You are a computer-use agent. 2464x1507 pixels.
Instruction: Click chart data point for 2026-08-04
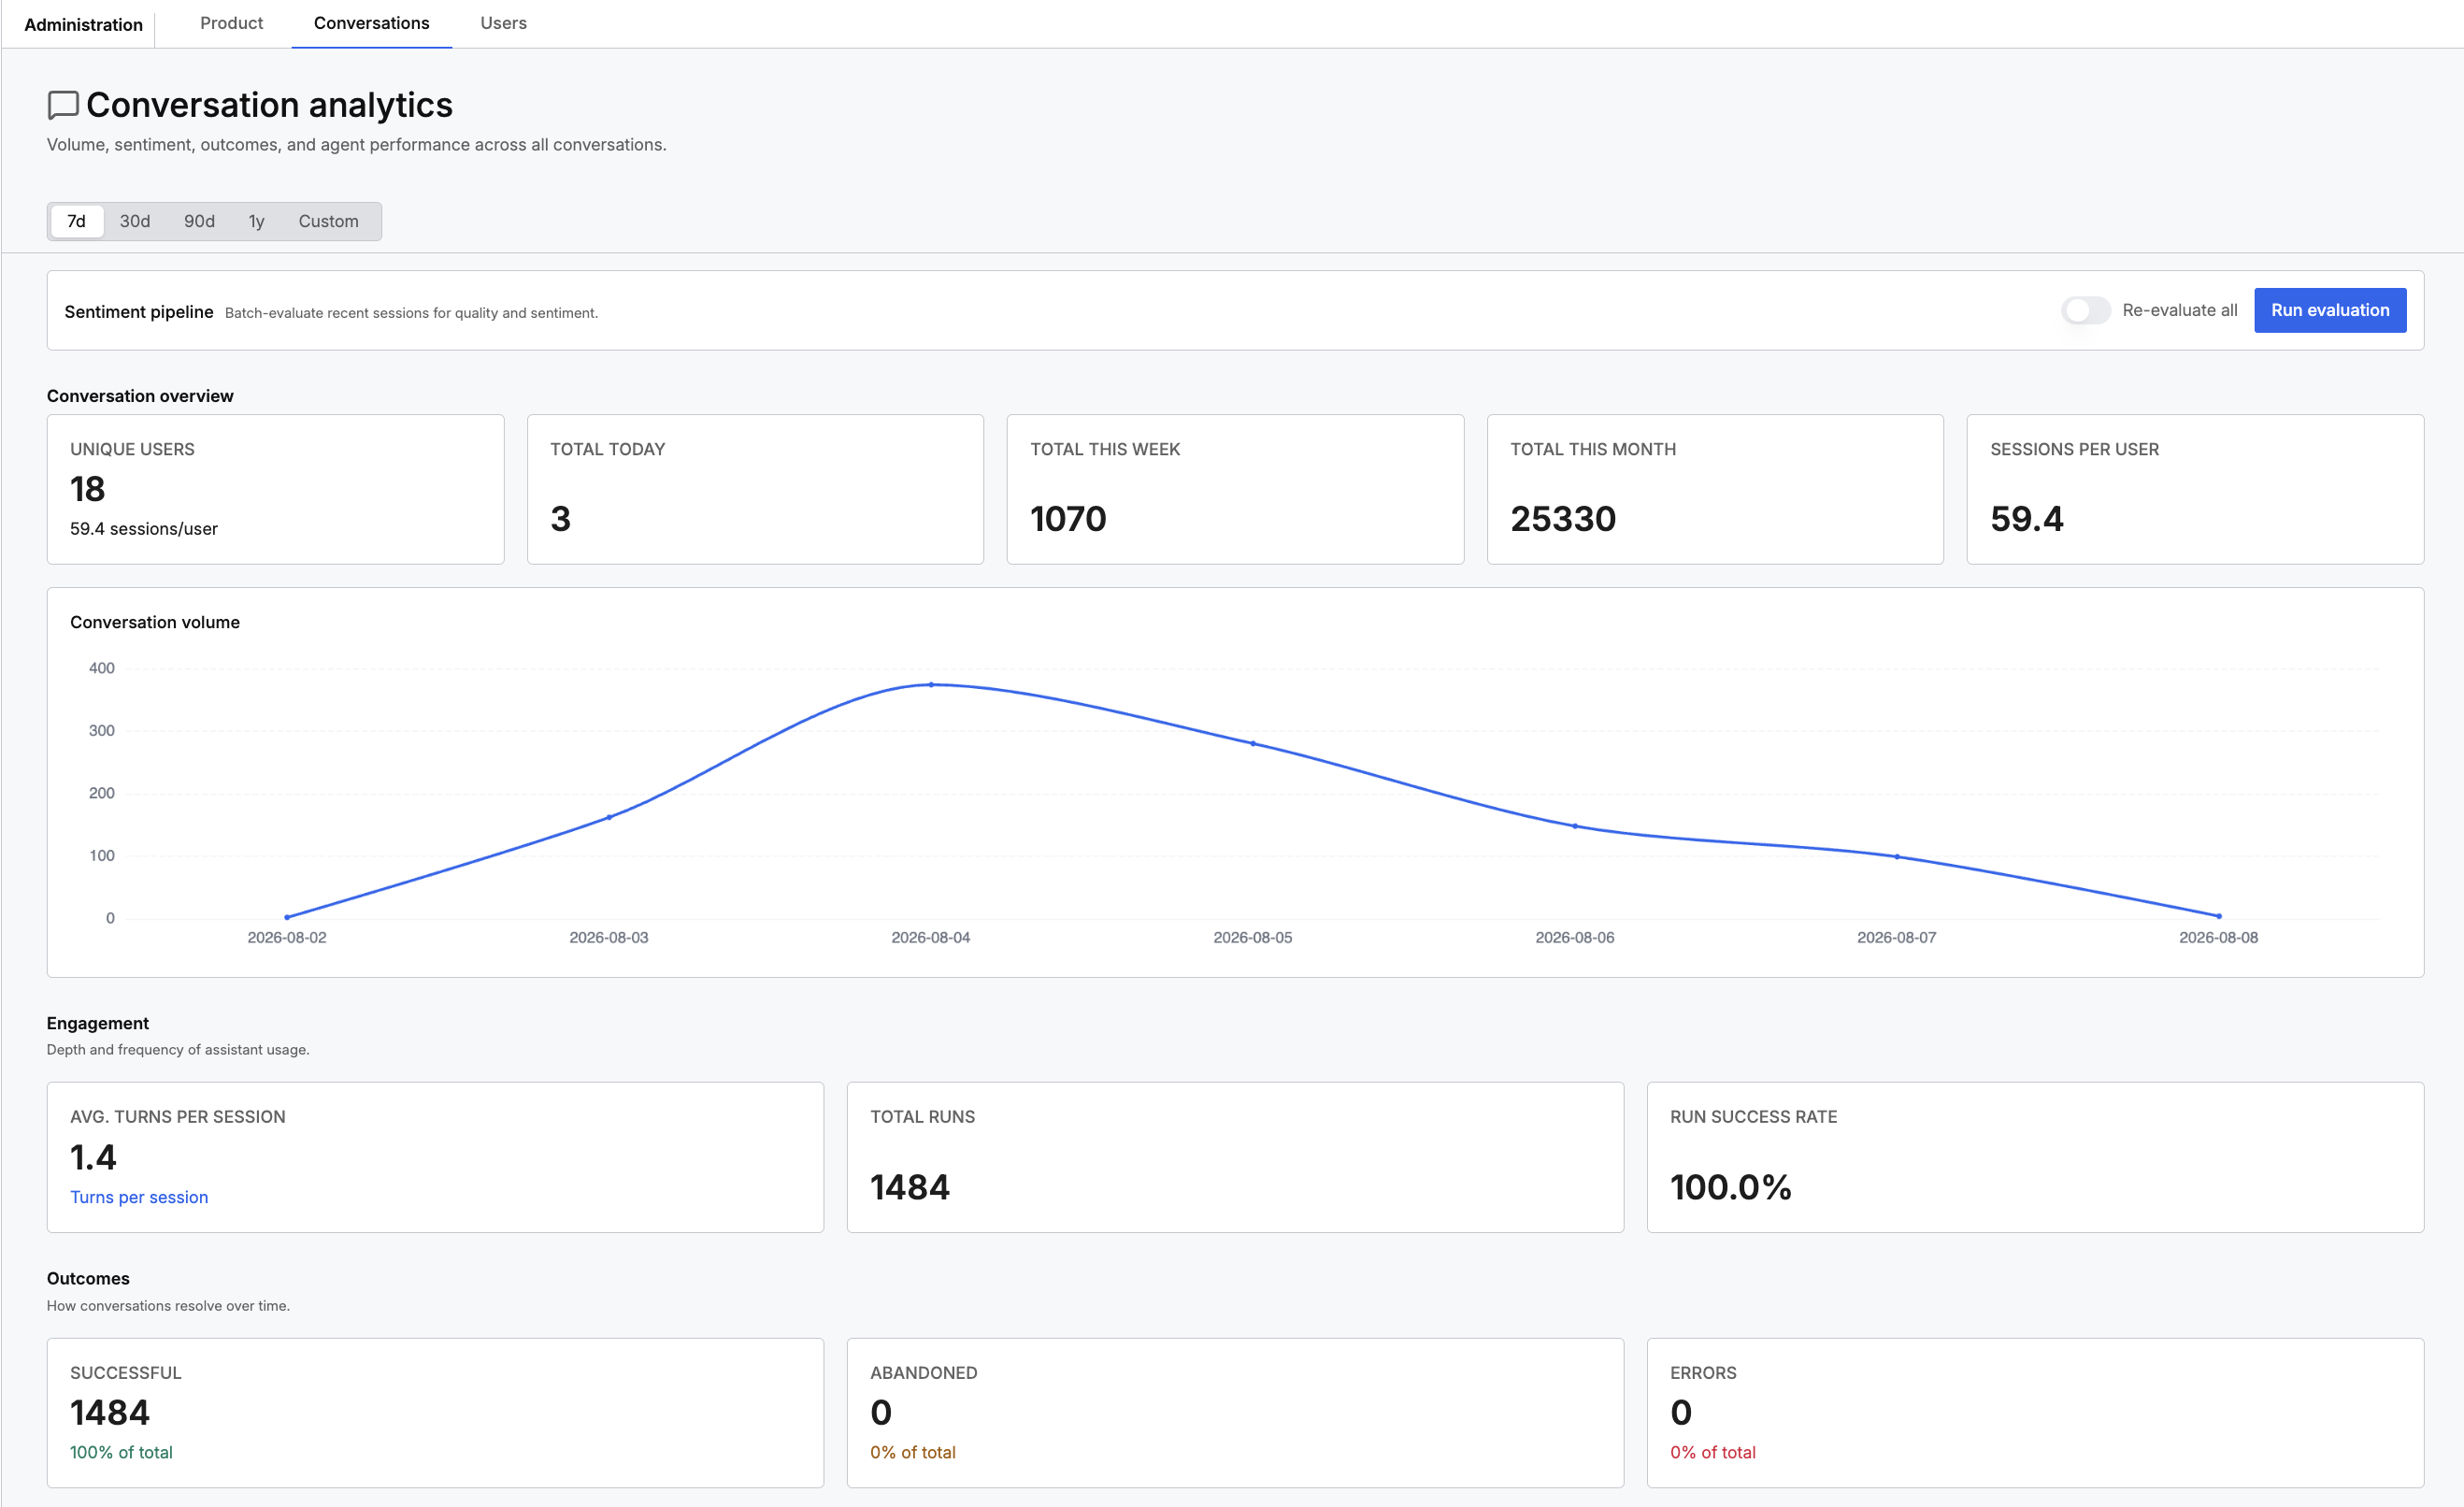click(x=931, y=685)
